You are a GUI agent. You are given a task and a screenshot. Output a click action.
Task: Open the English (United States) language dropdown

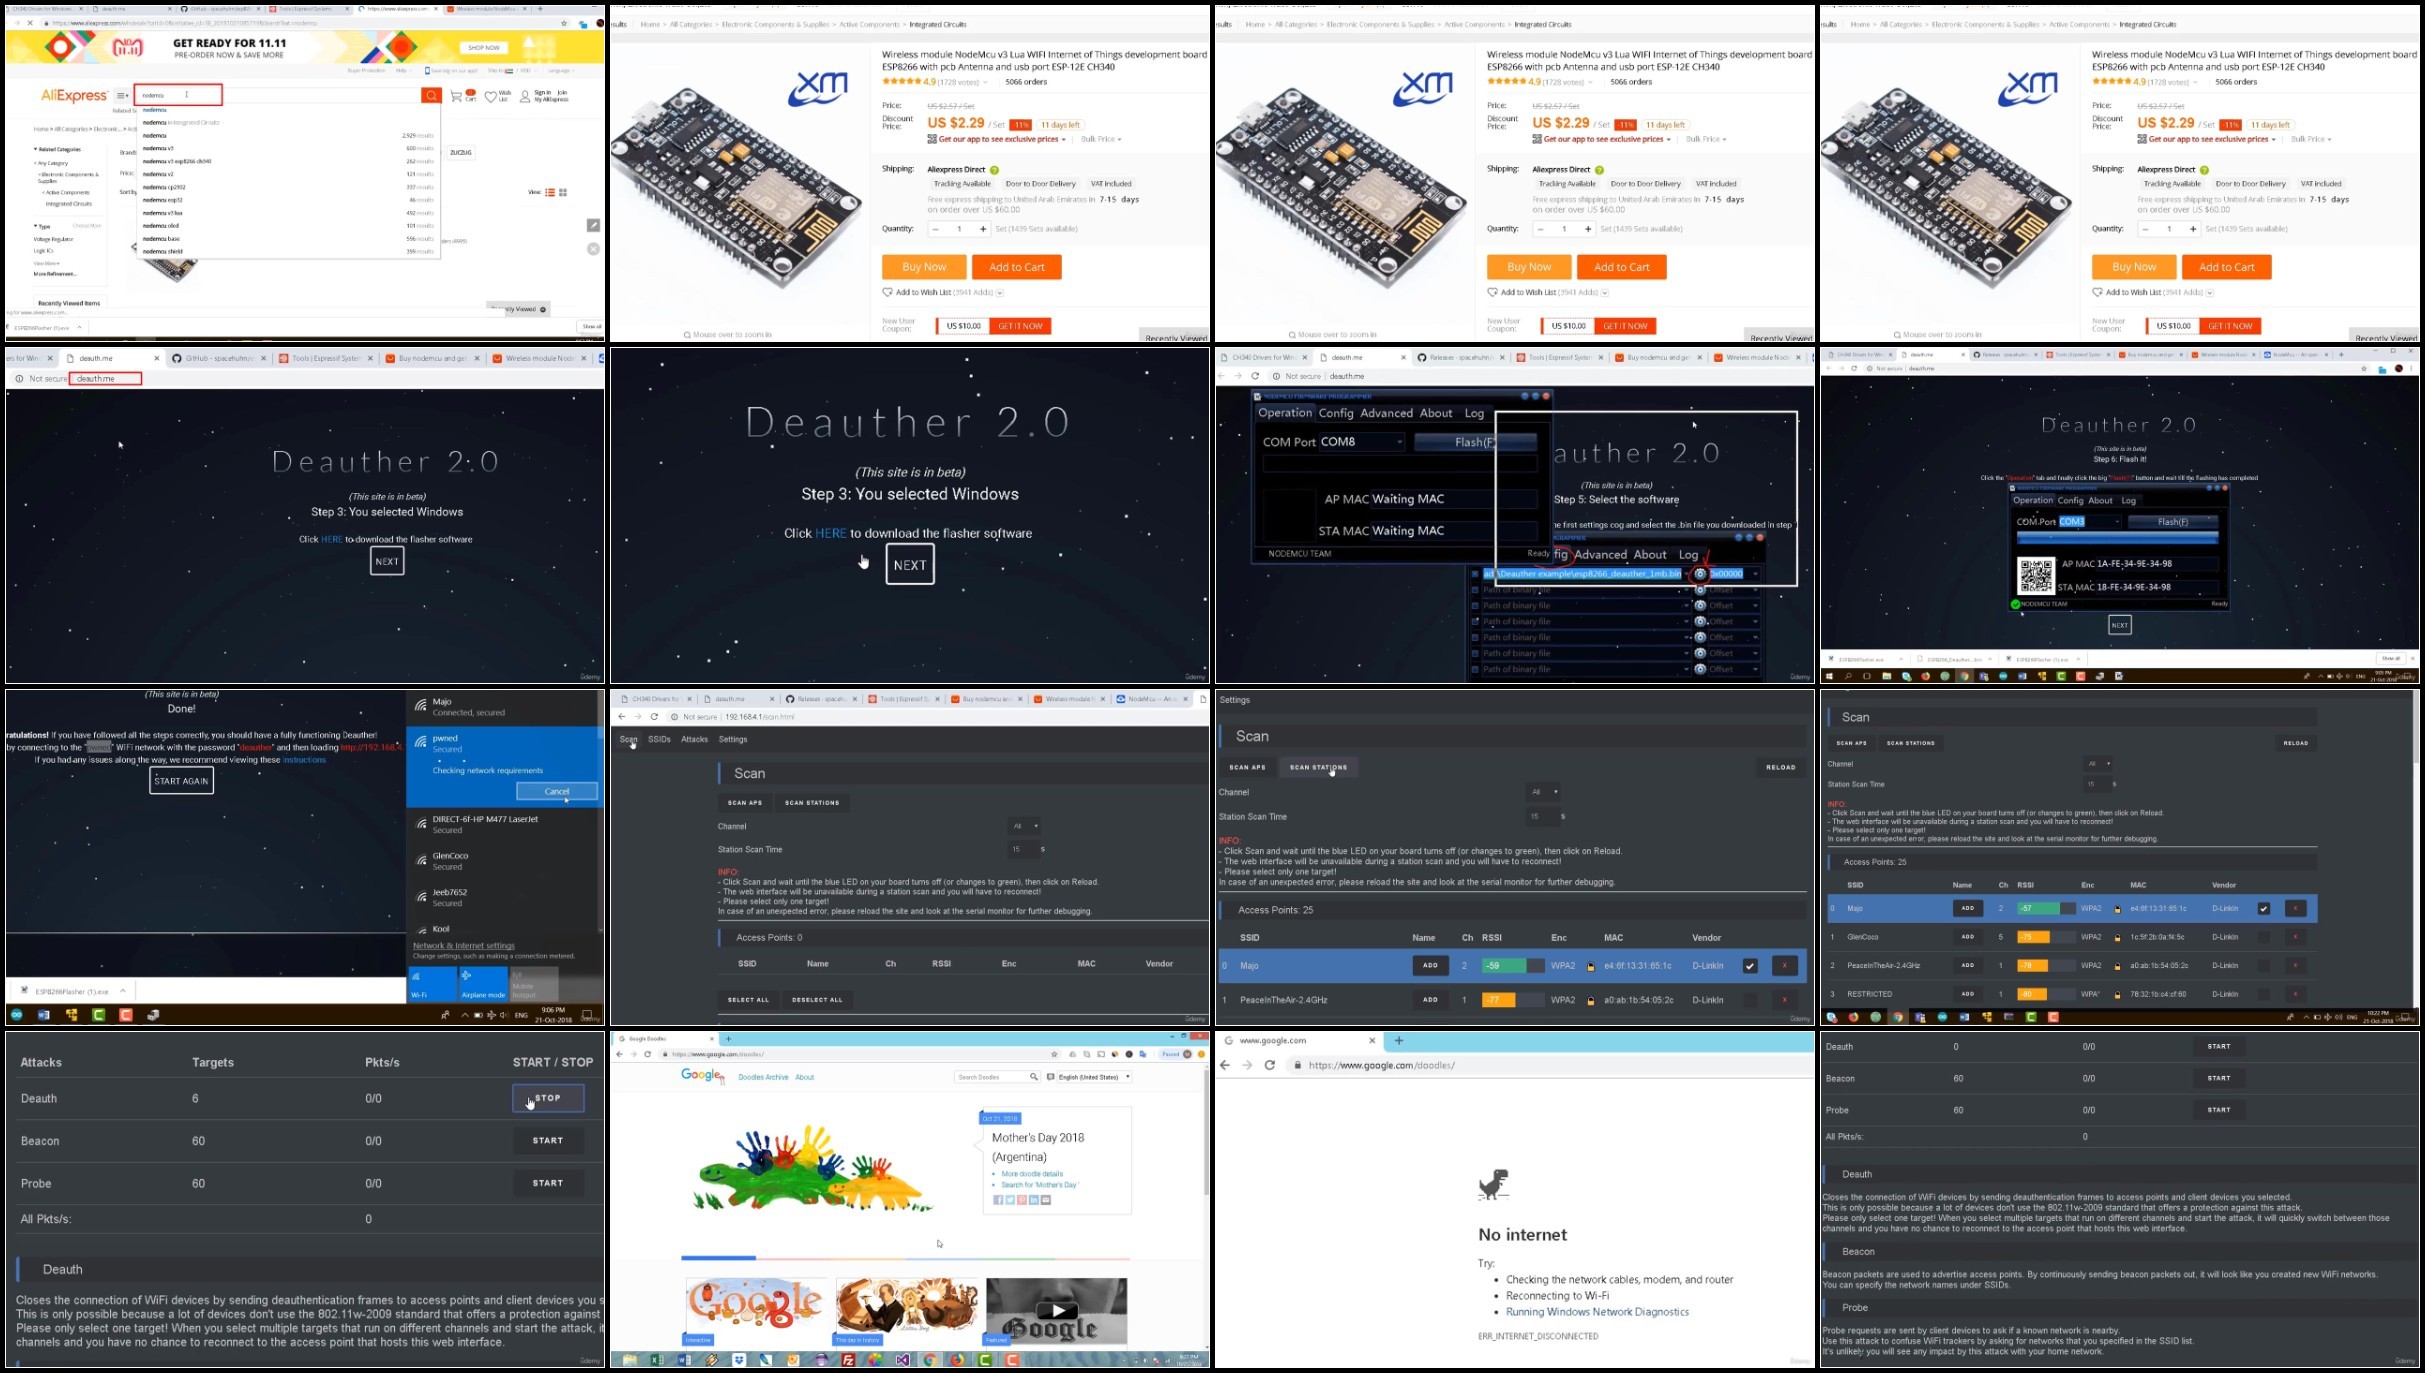(1094, 1077)
